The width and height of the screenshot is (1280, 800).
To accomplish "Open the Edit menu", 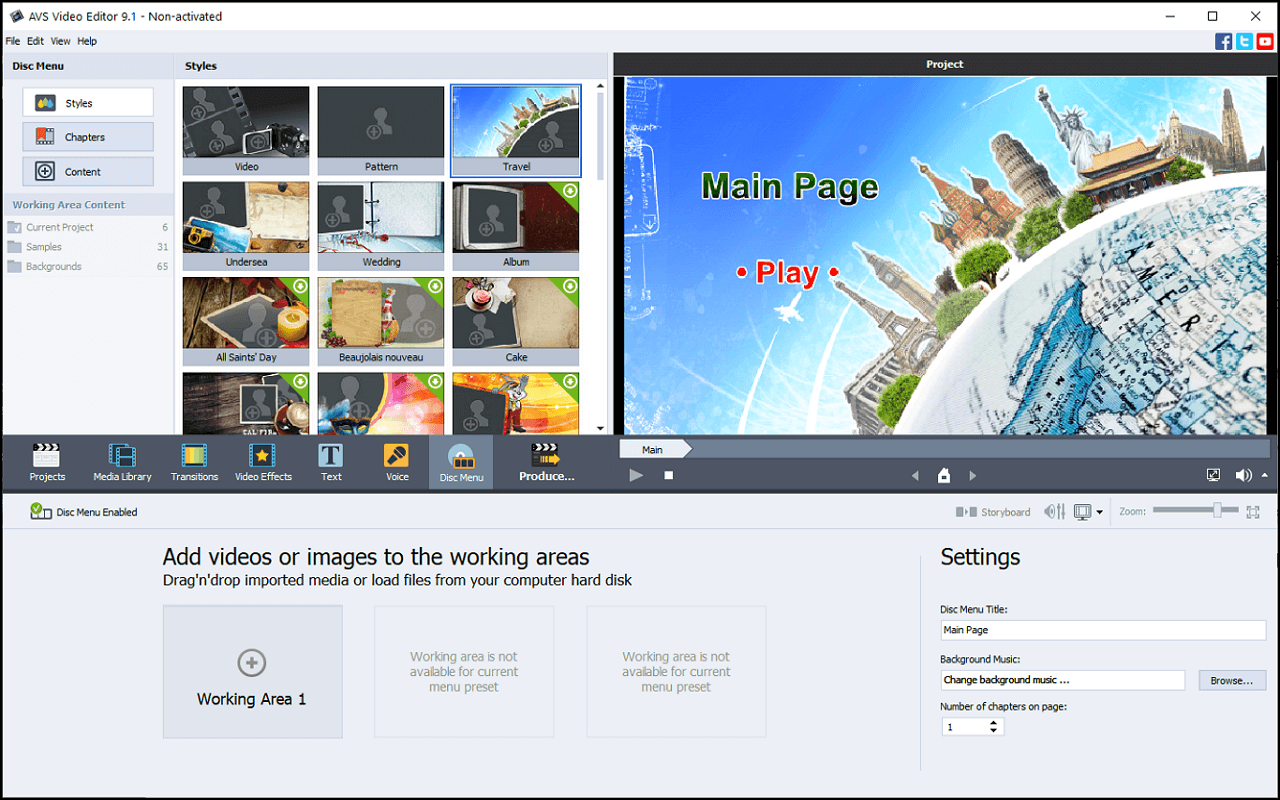I will point(36,41).
